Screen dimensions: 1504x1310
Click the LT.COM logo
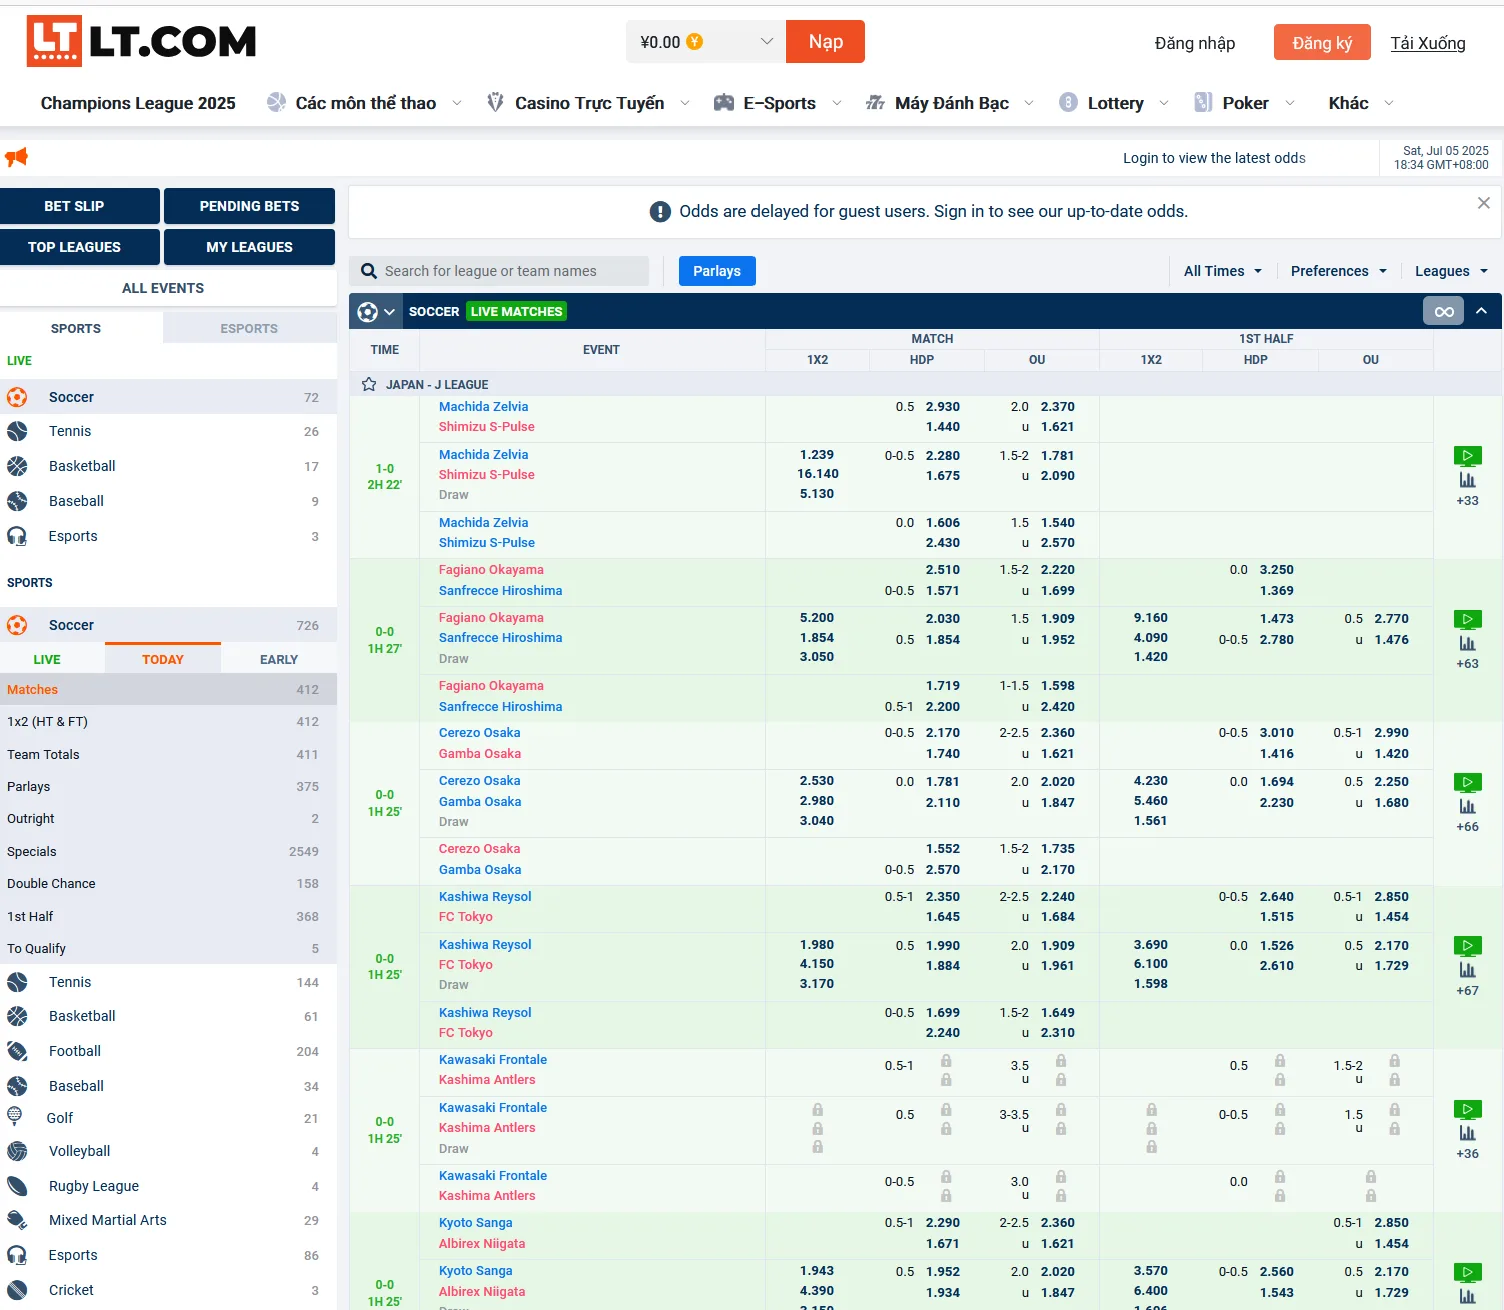point(141,42)
